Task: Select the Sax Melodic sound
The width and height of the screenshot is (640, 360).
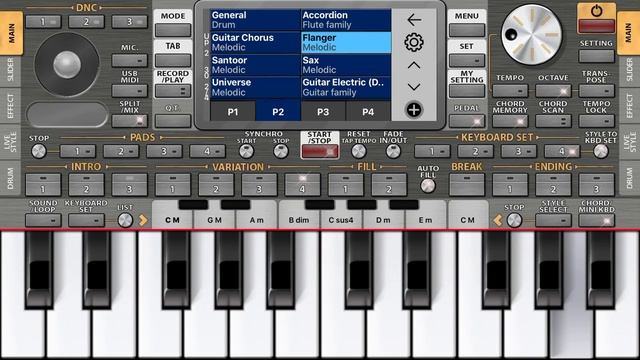Action: click(x=346, y=65)
